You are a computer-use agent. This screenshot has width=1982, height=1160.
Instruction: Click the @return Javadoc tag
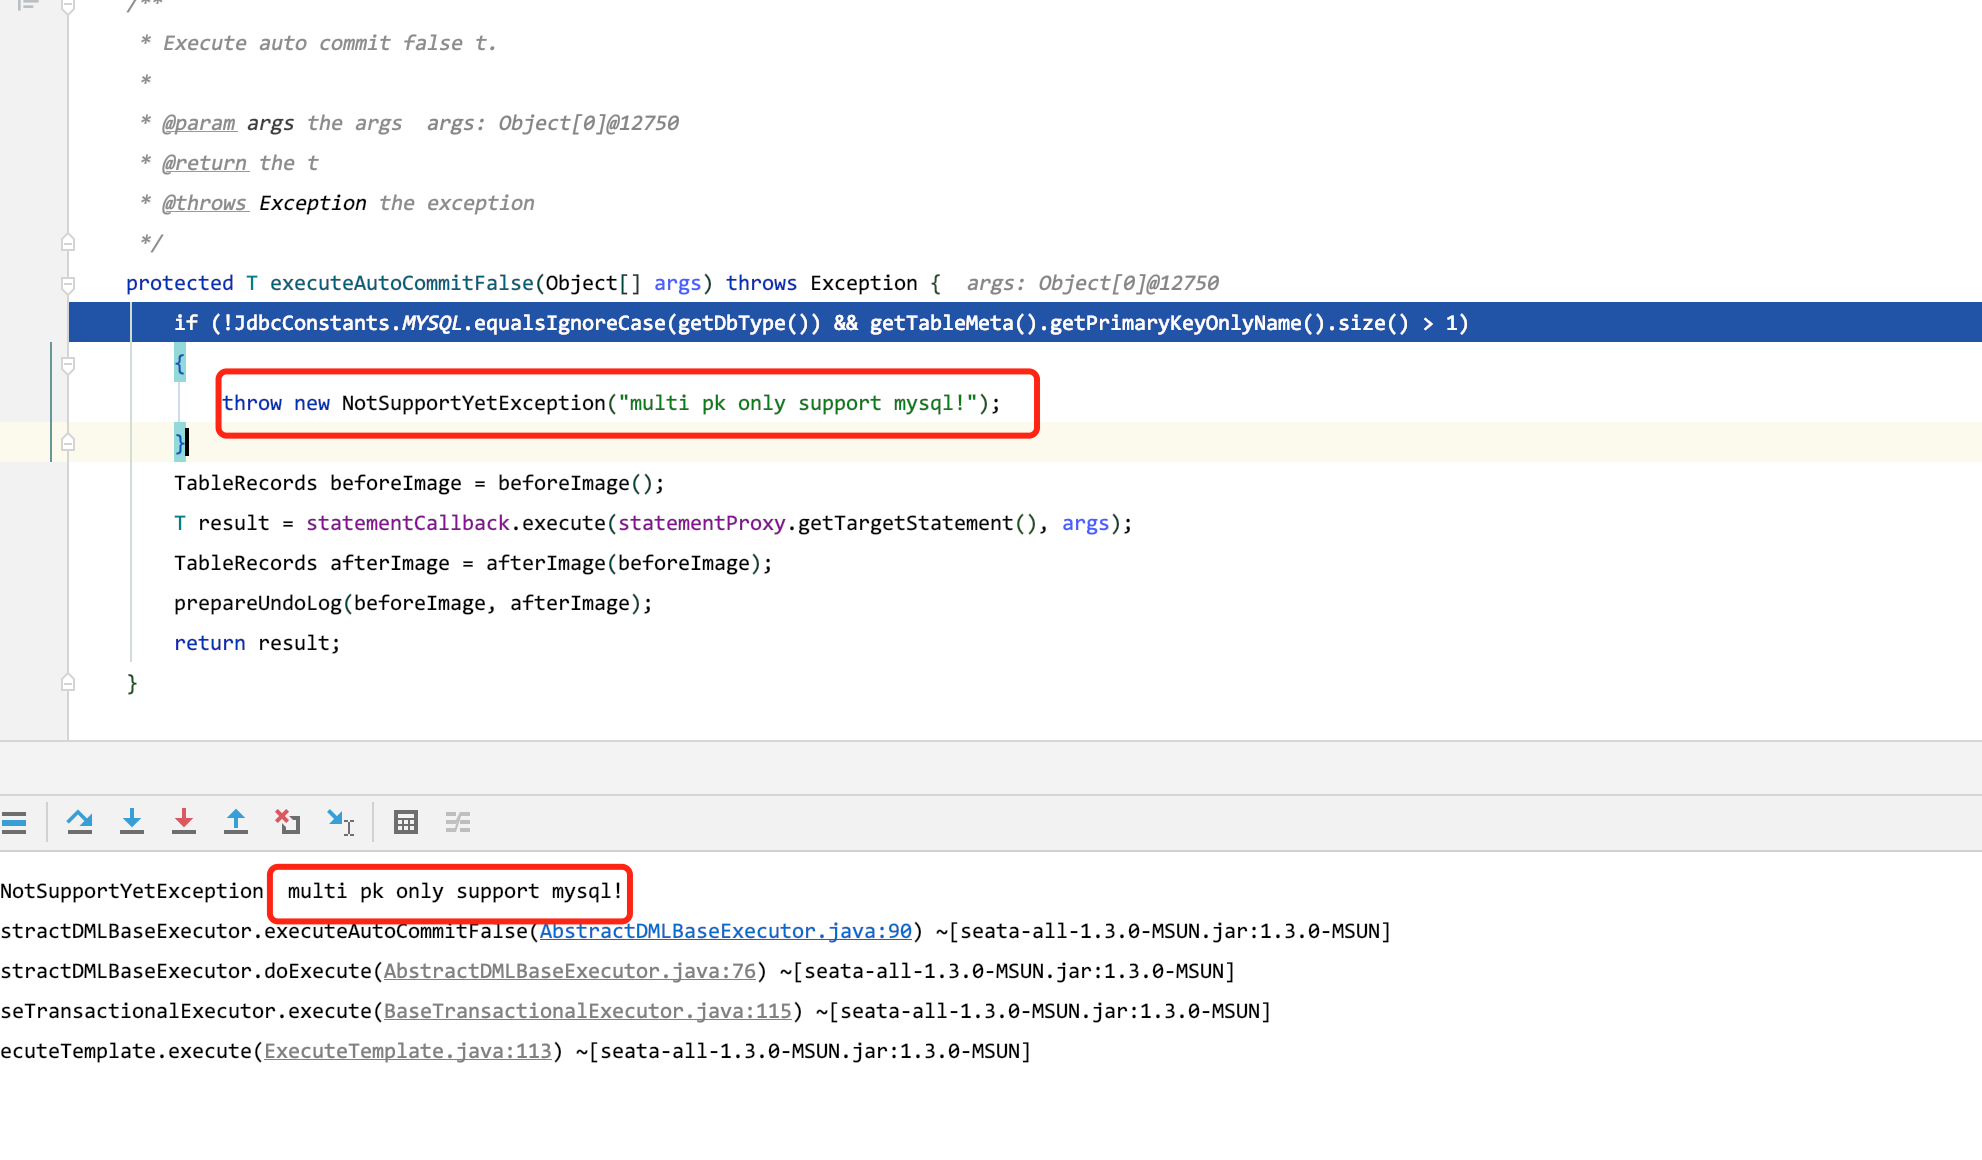(205, 163)
